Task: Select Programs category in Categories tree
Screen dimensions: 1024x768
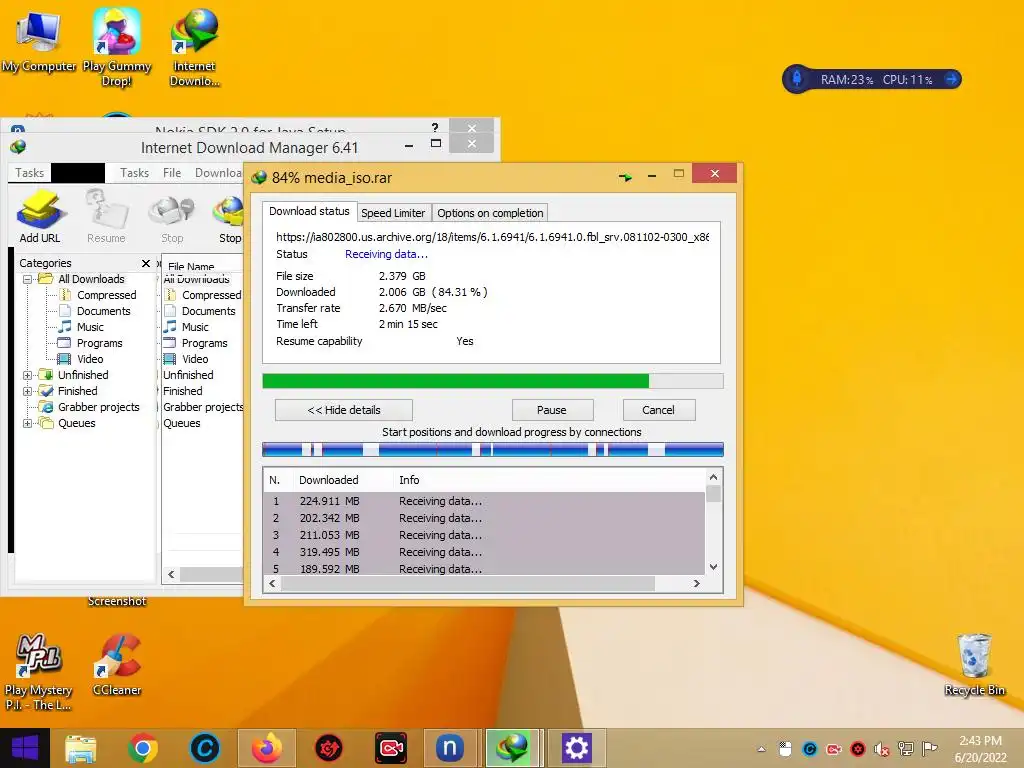Action: [x=99, y=344]
